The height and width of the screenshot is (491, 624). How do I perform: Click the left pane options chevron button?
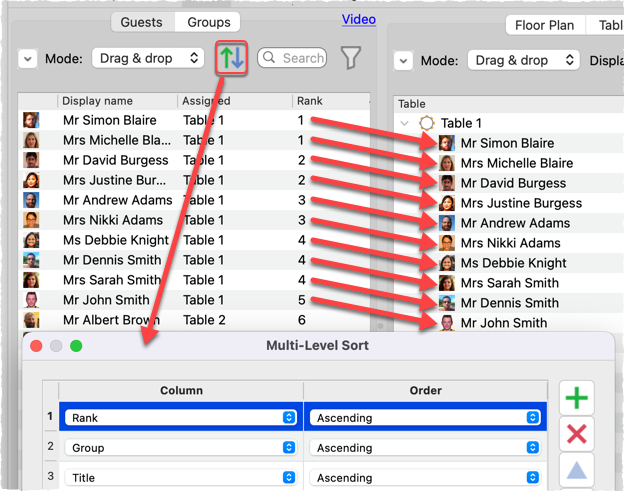27,59
